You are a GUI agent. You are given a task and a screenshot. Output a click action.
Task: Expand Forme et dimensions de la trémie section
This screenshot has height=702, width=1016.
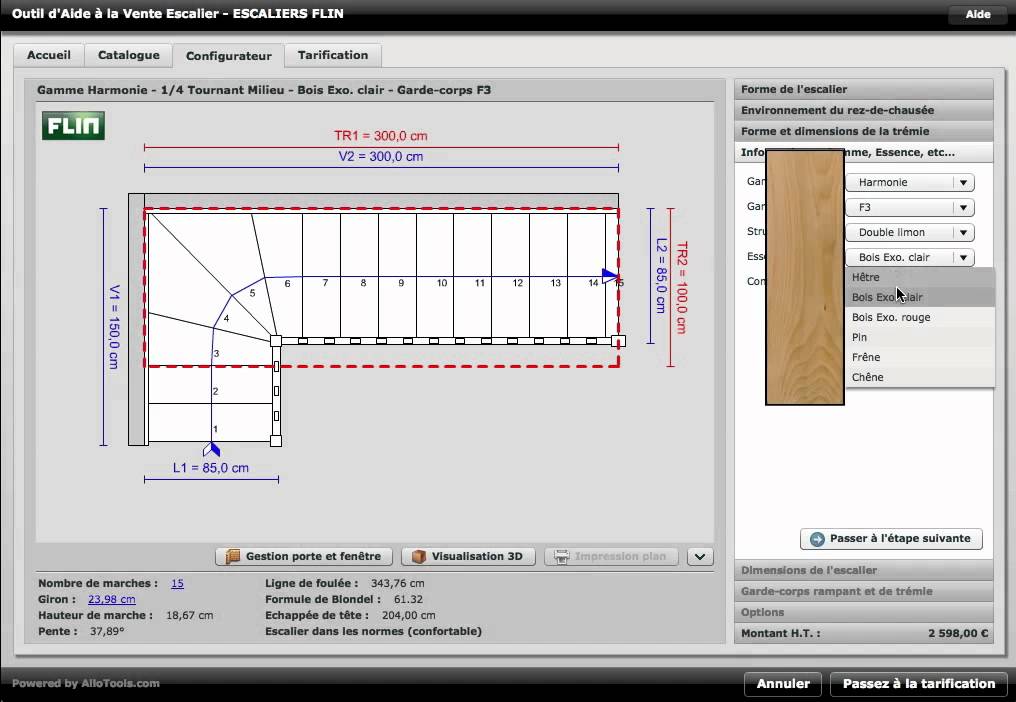coord(863,131)
